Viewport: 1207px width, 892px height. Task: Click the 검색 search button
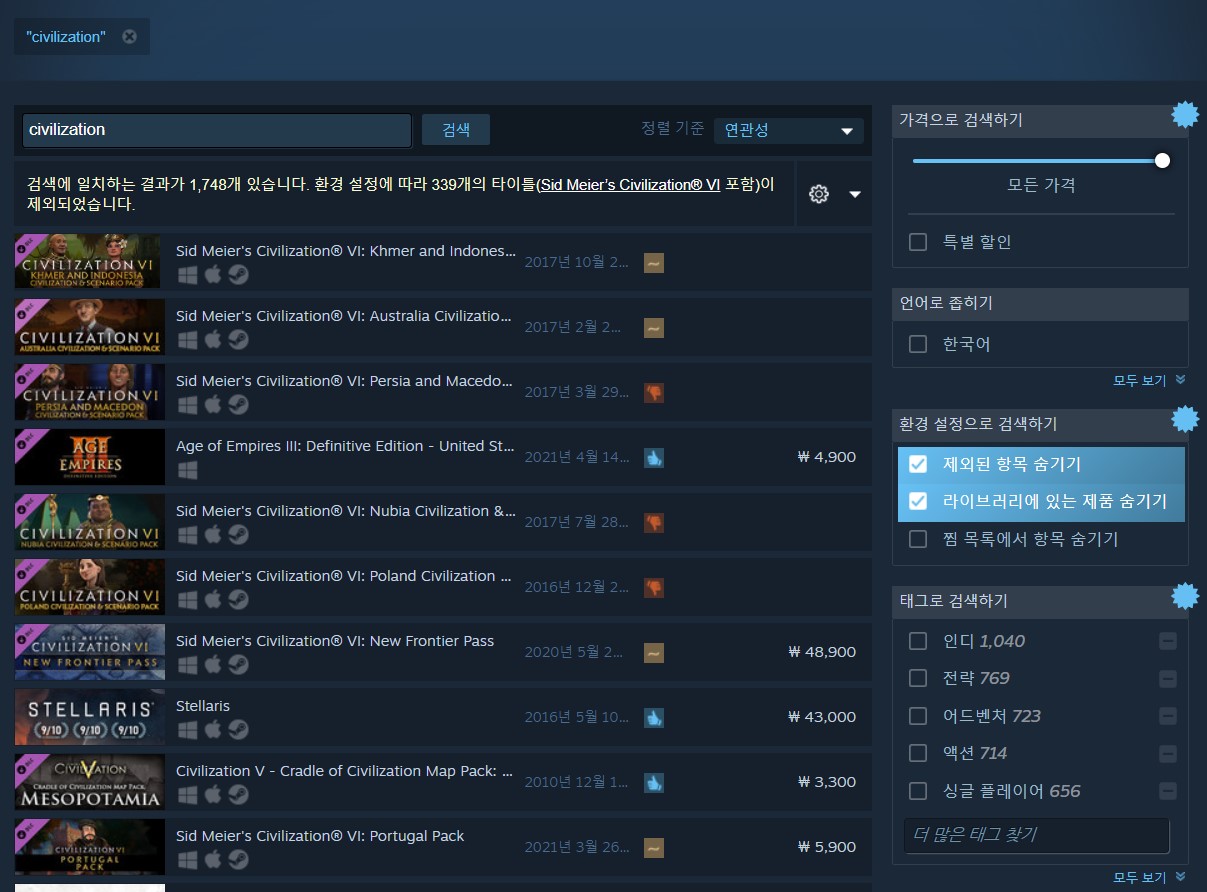(456, 130)
